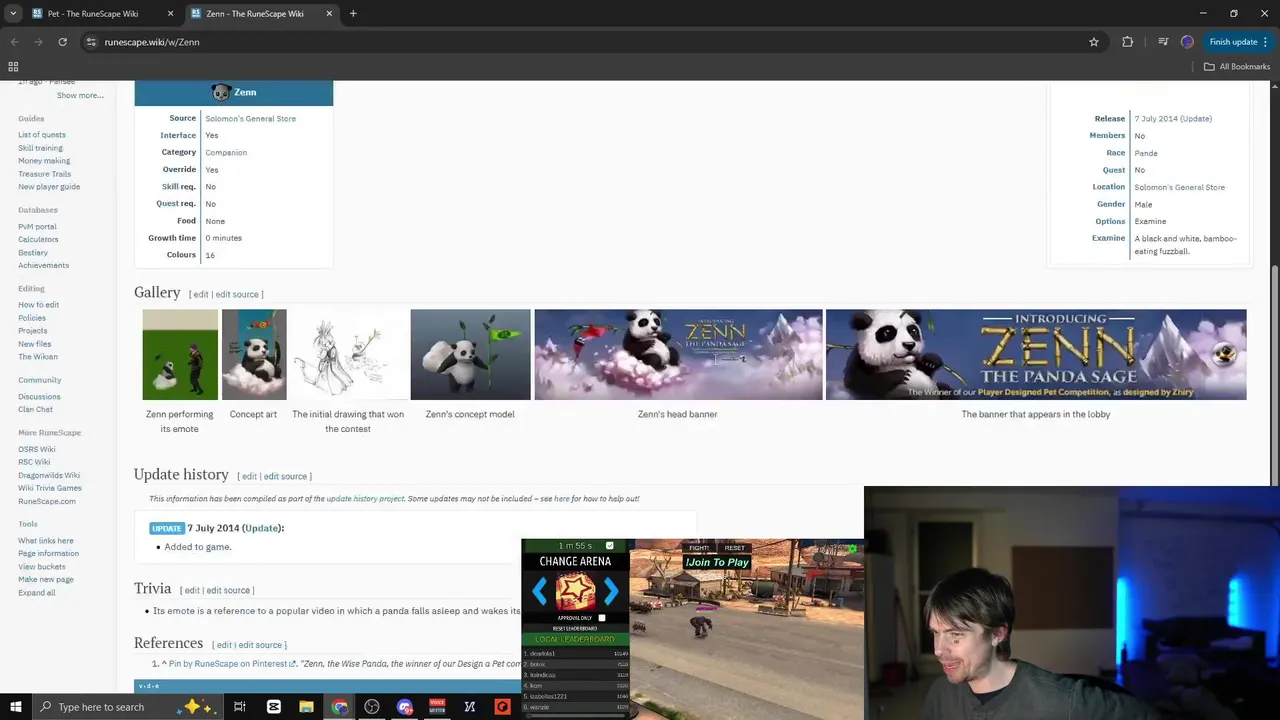Screen dimensions: 1280x720
Task: Go to Skill training guide
Action: tap(40, 148)
